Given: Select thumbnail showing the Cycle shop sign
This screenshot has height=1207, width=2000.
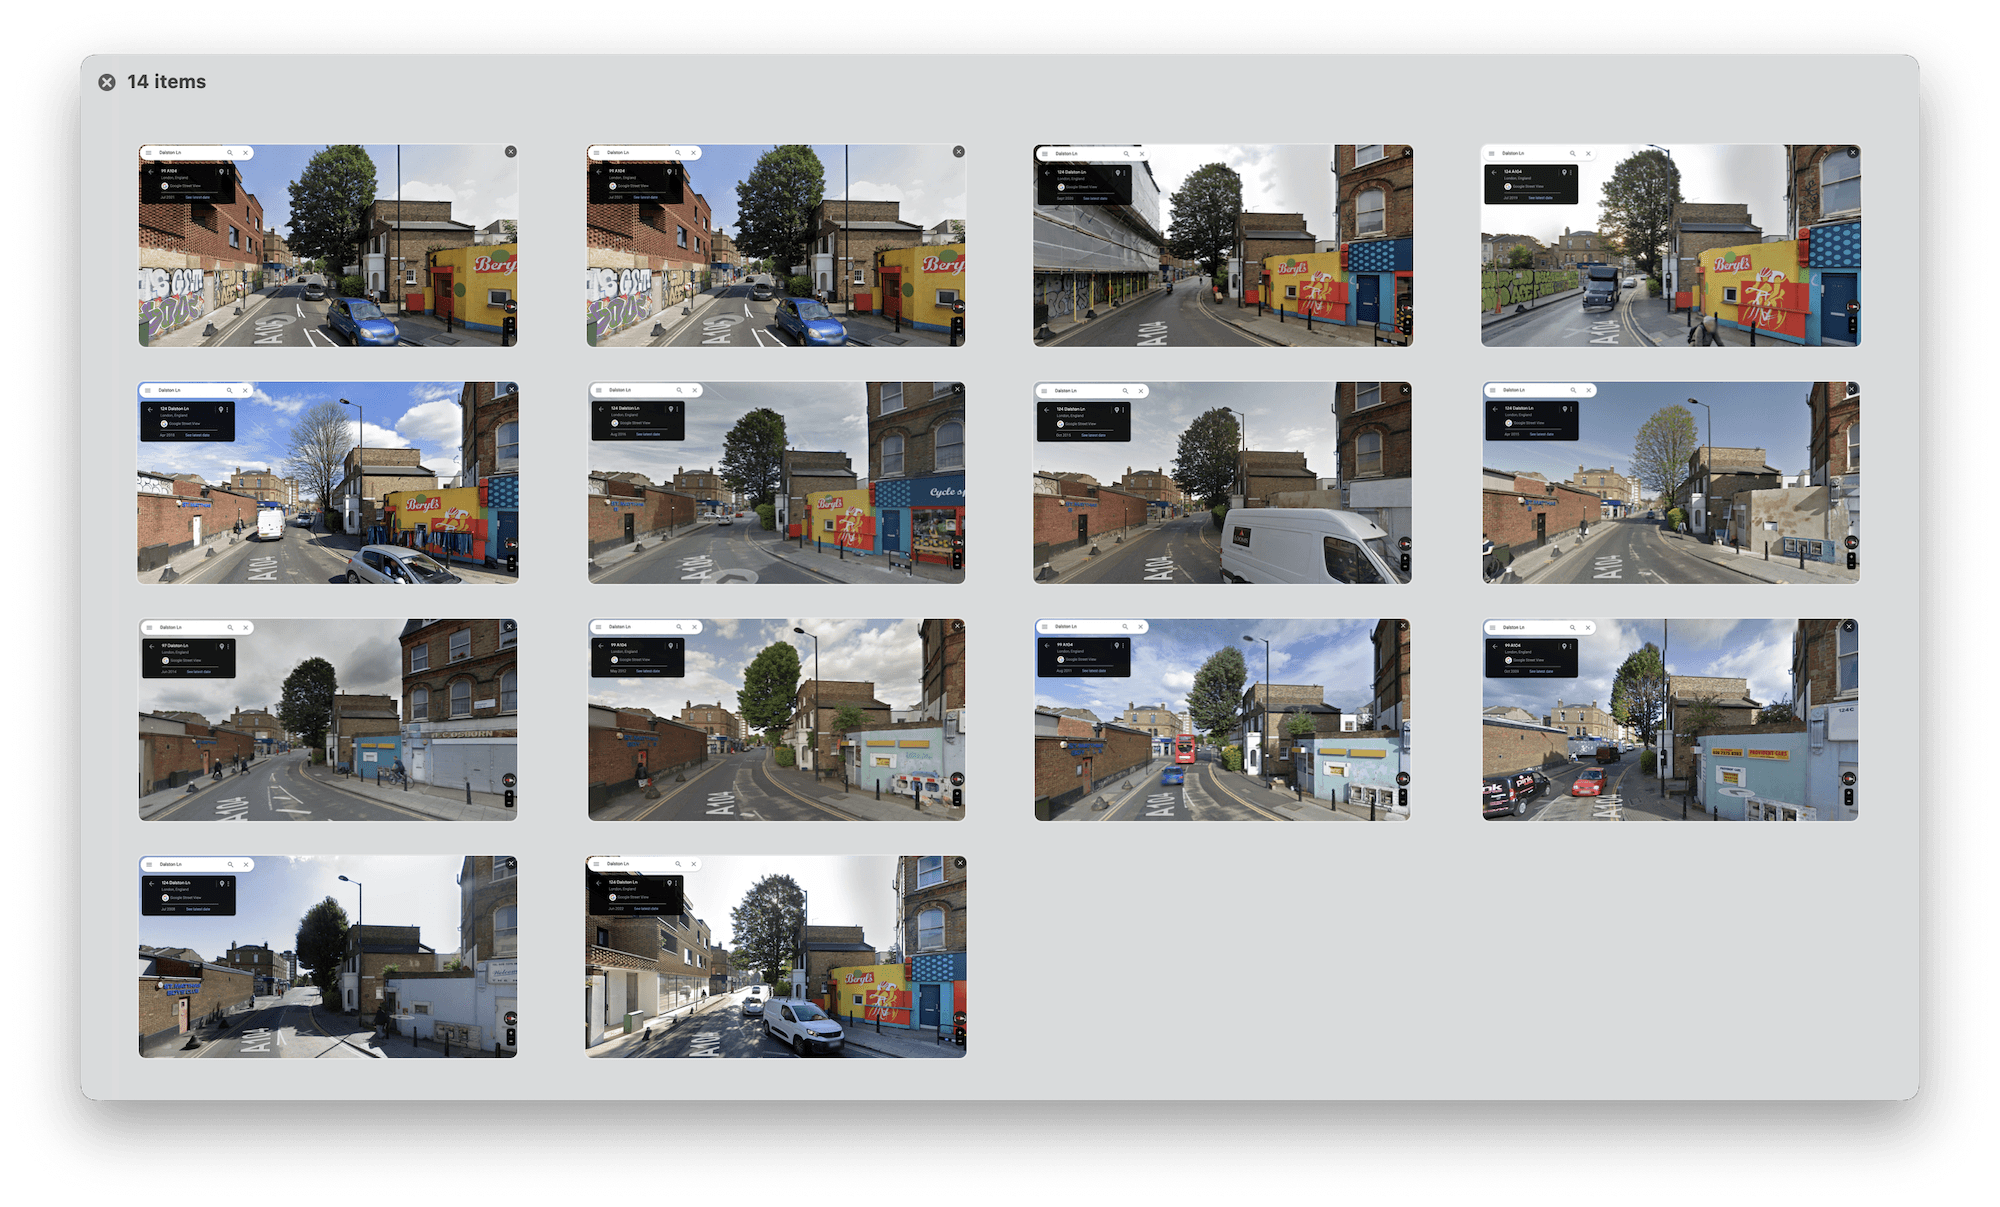Looking at the screenshot, I should (776, 483).
